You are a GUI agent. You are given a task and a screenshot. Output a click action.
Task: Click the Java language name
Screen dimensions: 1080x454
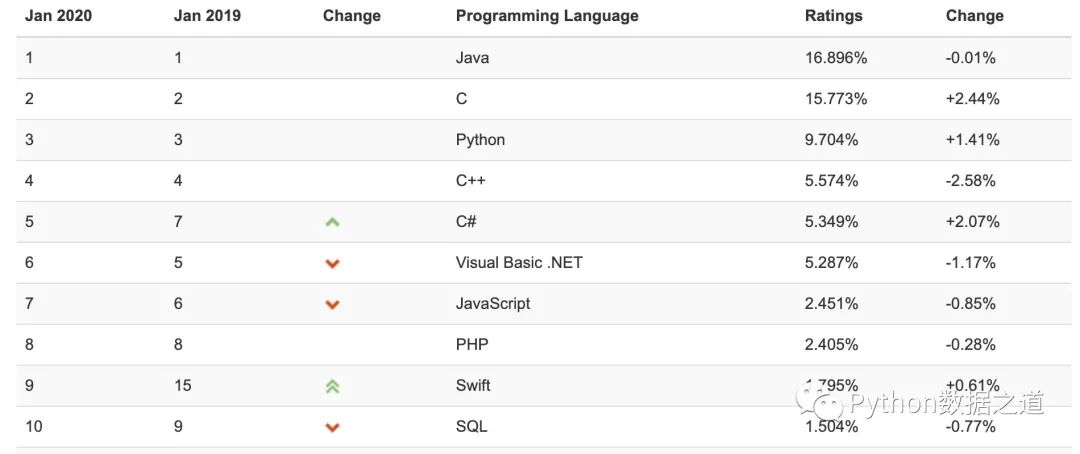pyautogui.click(x=472, y=58)
